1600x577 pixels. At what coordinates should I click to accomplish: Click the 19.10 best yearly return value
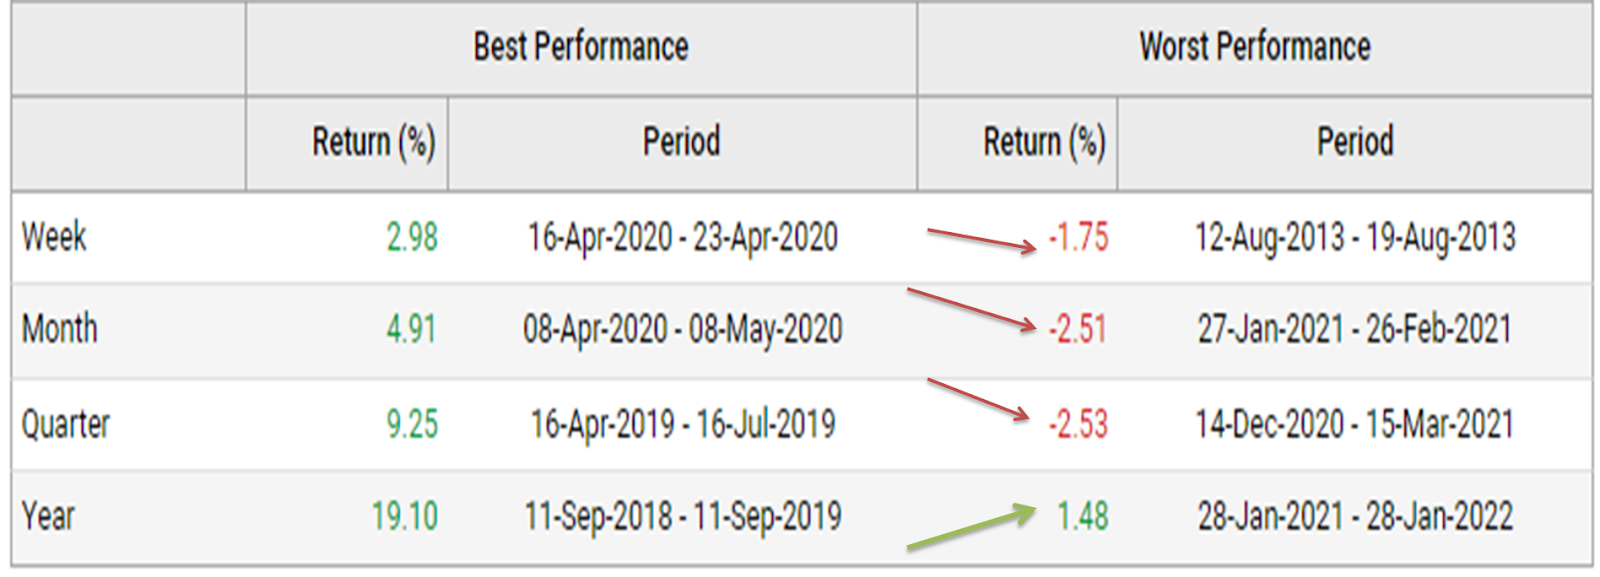point(405,516)
